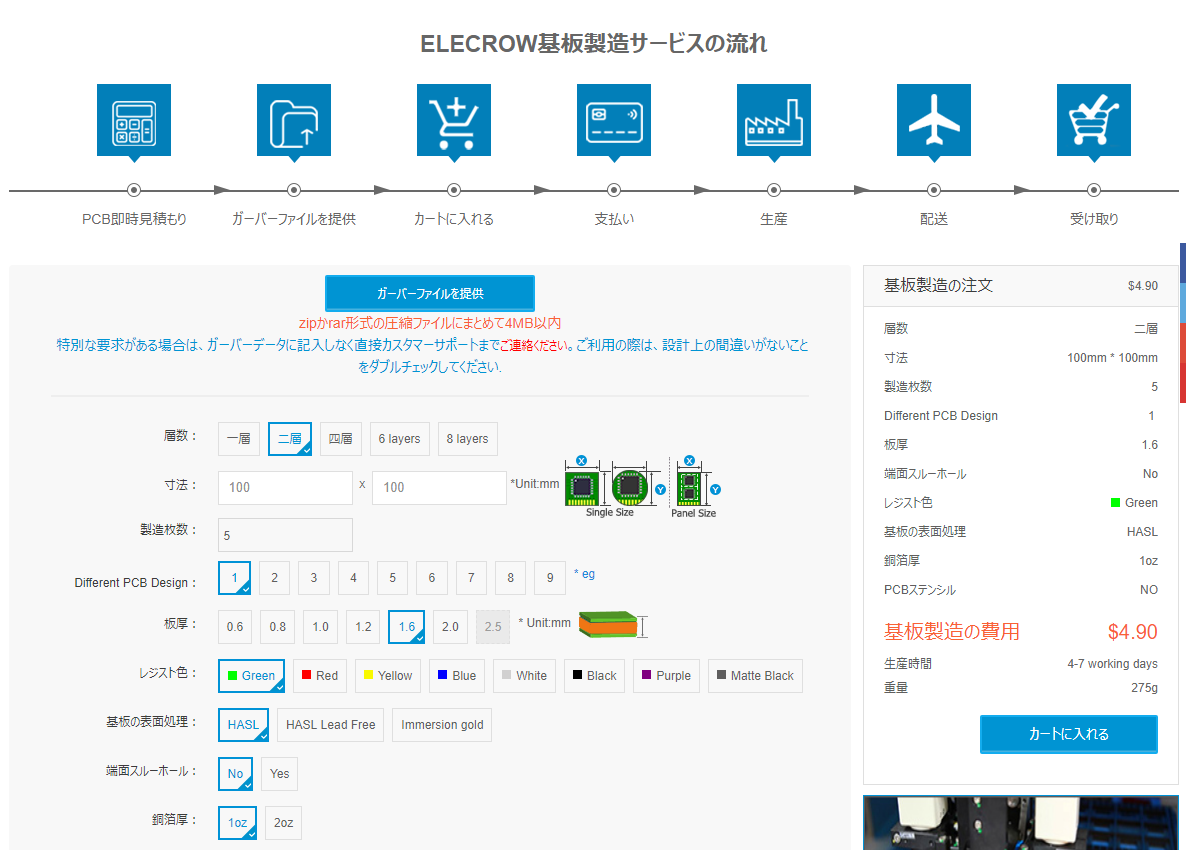Select 一層 single layer option
Image resolution: width=1186 pixels, height=850 pixels.
click(x=239, y=439)
